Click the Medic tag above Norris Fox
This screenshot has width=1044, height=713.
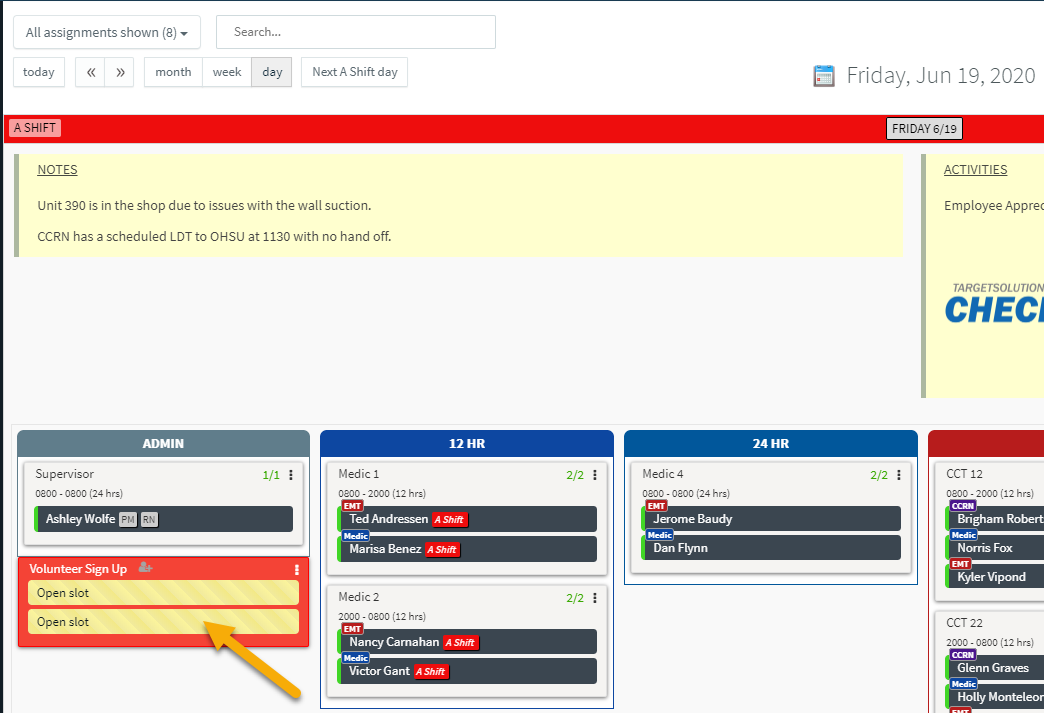[x=963, y=535]
